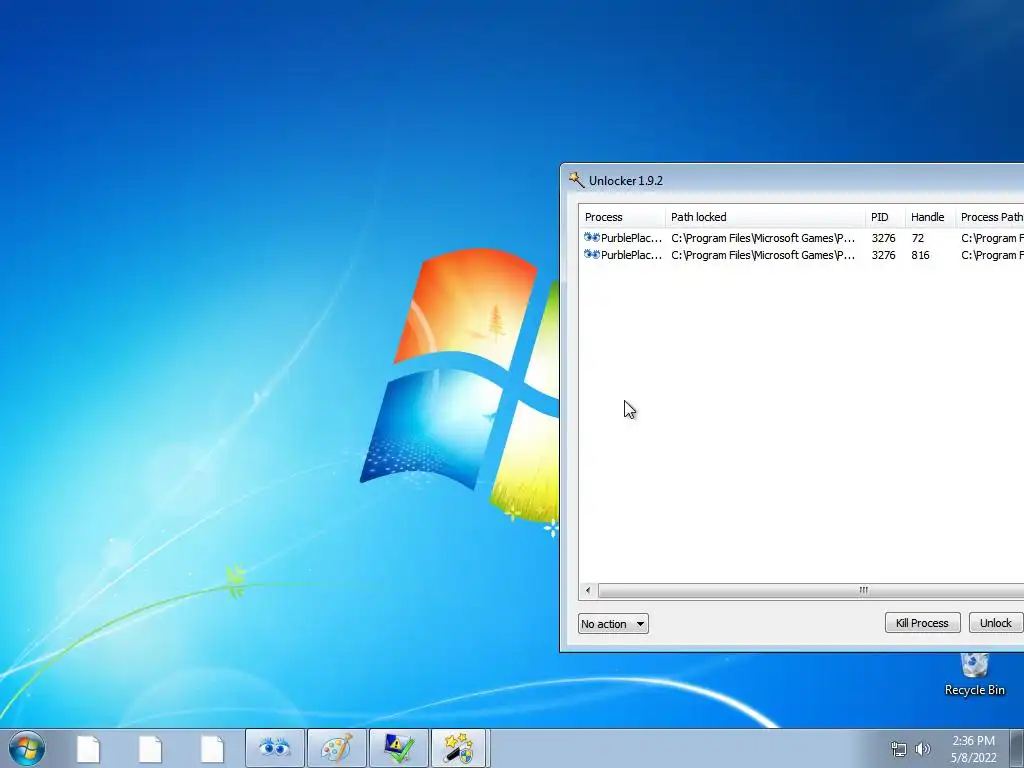Click the Kill Process button
1024x768 pixels.
click(922, 623)
